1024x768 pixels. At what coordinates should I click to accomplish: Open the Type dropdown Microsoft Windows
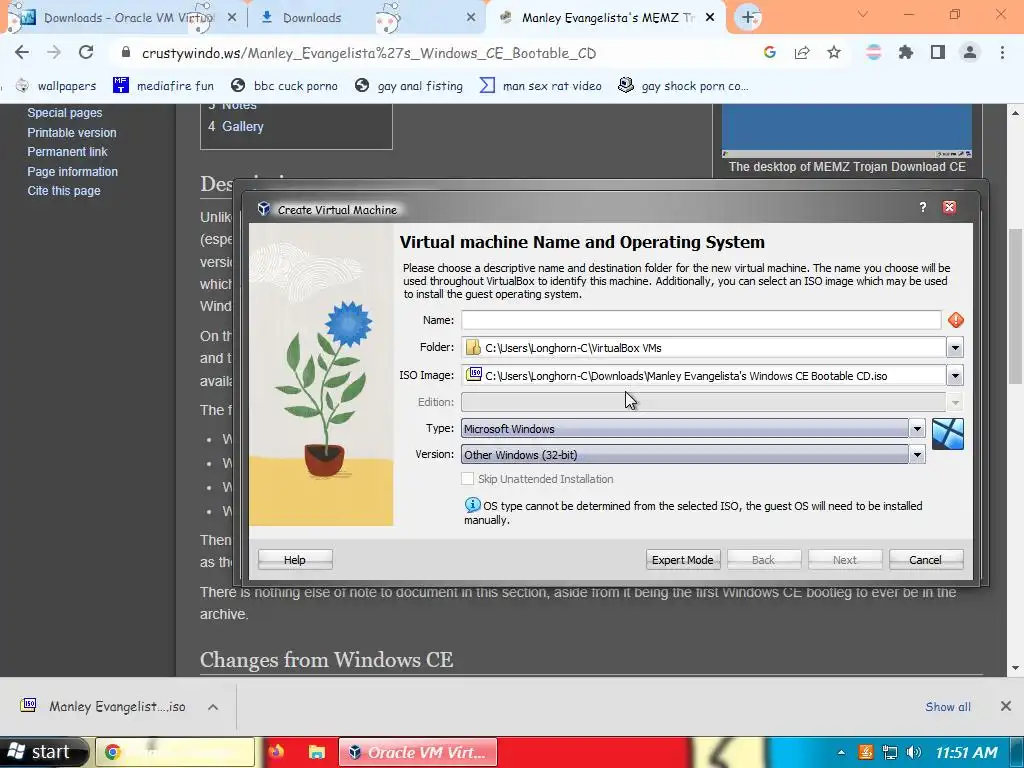(693, 428)
